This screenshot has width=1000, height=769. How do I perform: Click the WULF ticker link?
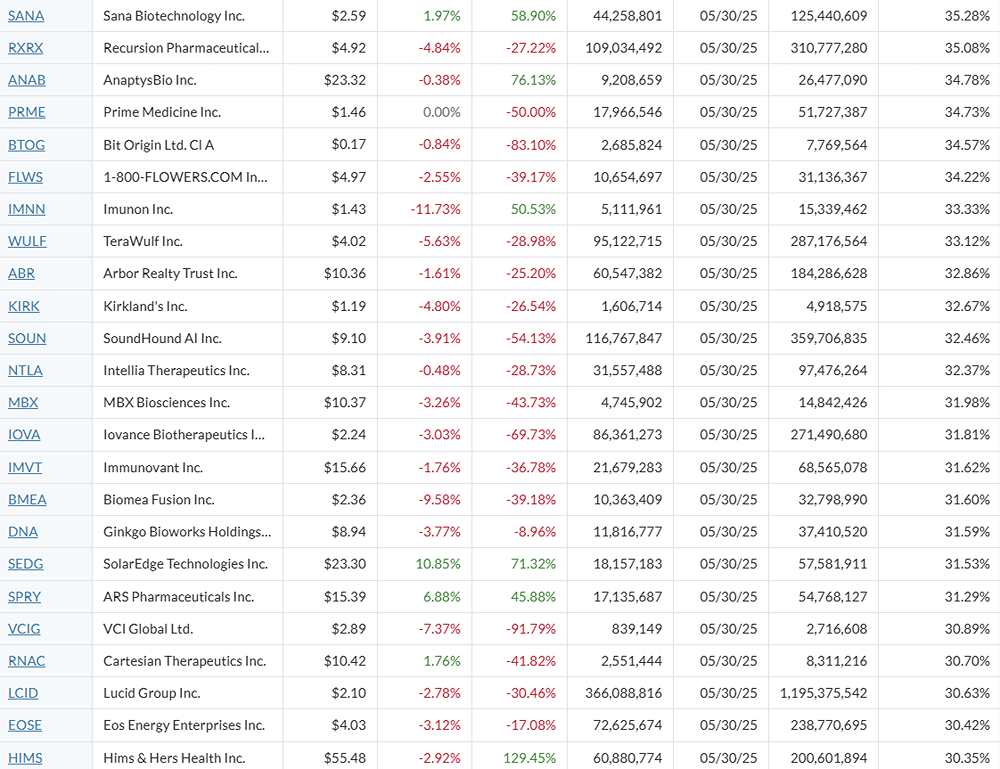(x=27, y=241)
